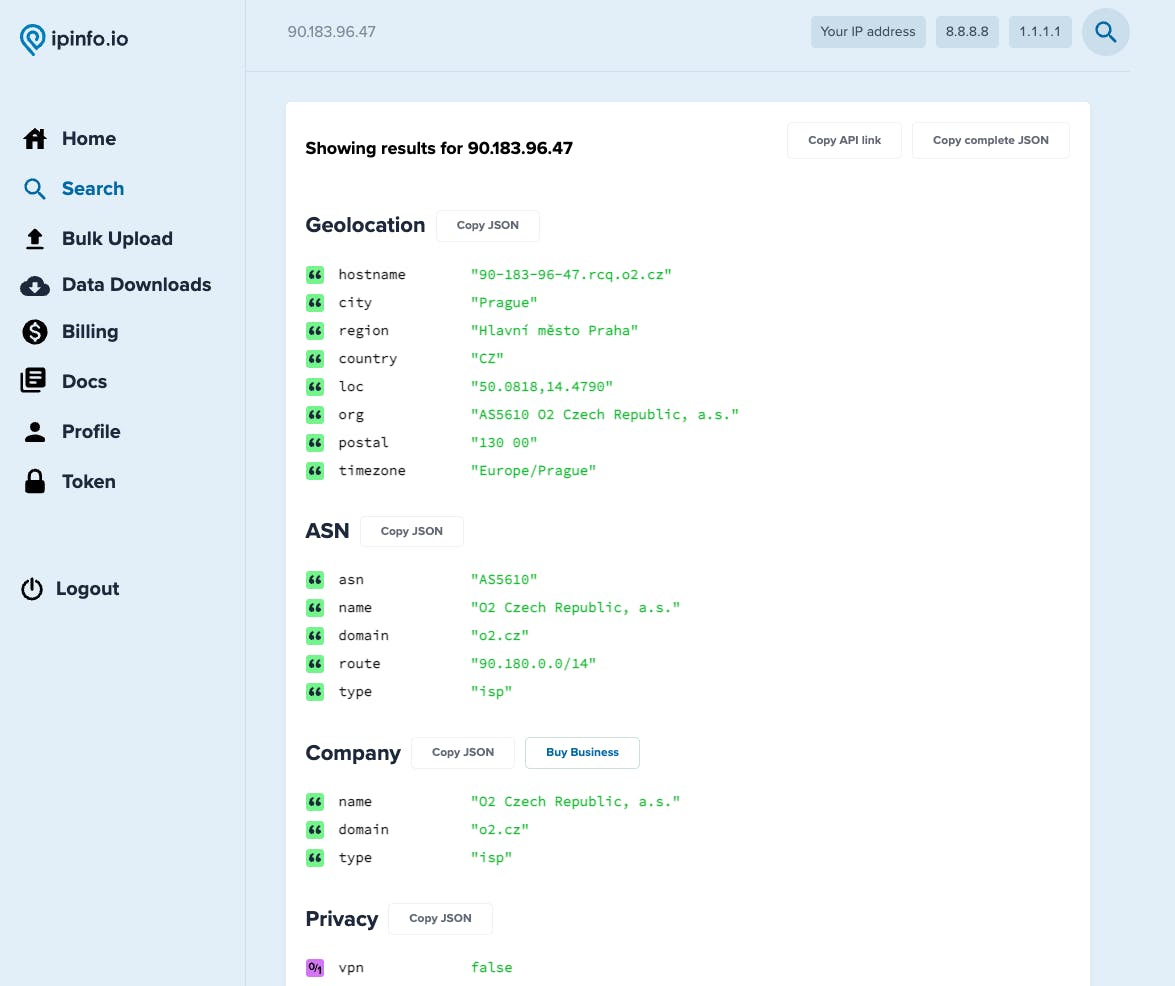Viewport: 1175px width, 986px height.
Task: Select the Your IP address shortcut
Action: pos(868,32)
